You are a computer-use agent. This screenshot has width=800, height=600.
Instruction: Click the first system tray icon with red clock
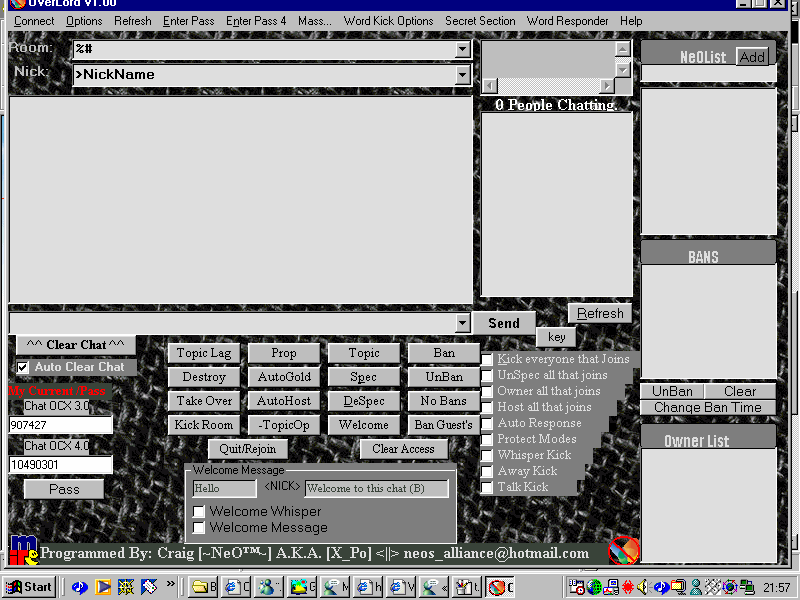click(x=577, y=587)
